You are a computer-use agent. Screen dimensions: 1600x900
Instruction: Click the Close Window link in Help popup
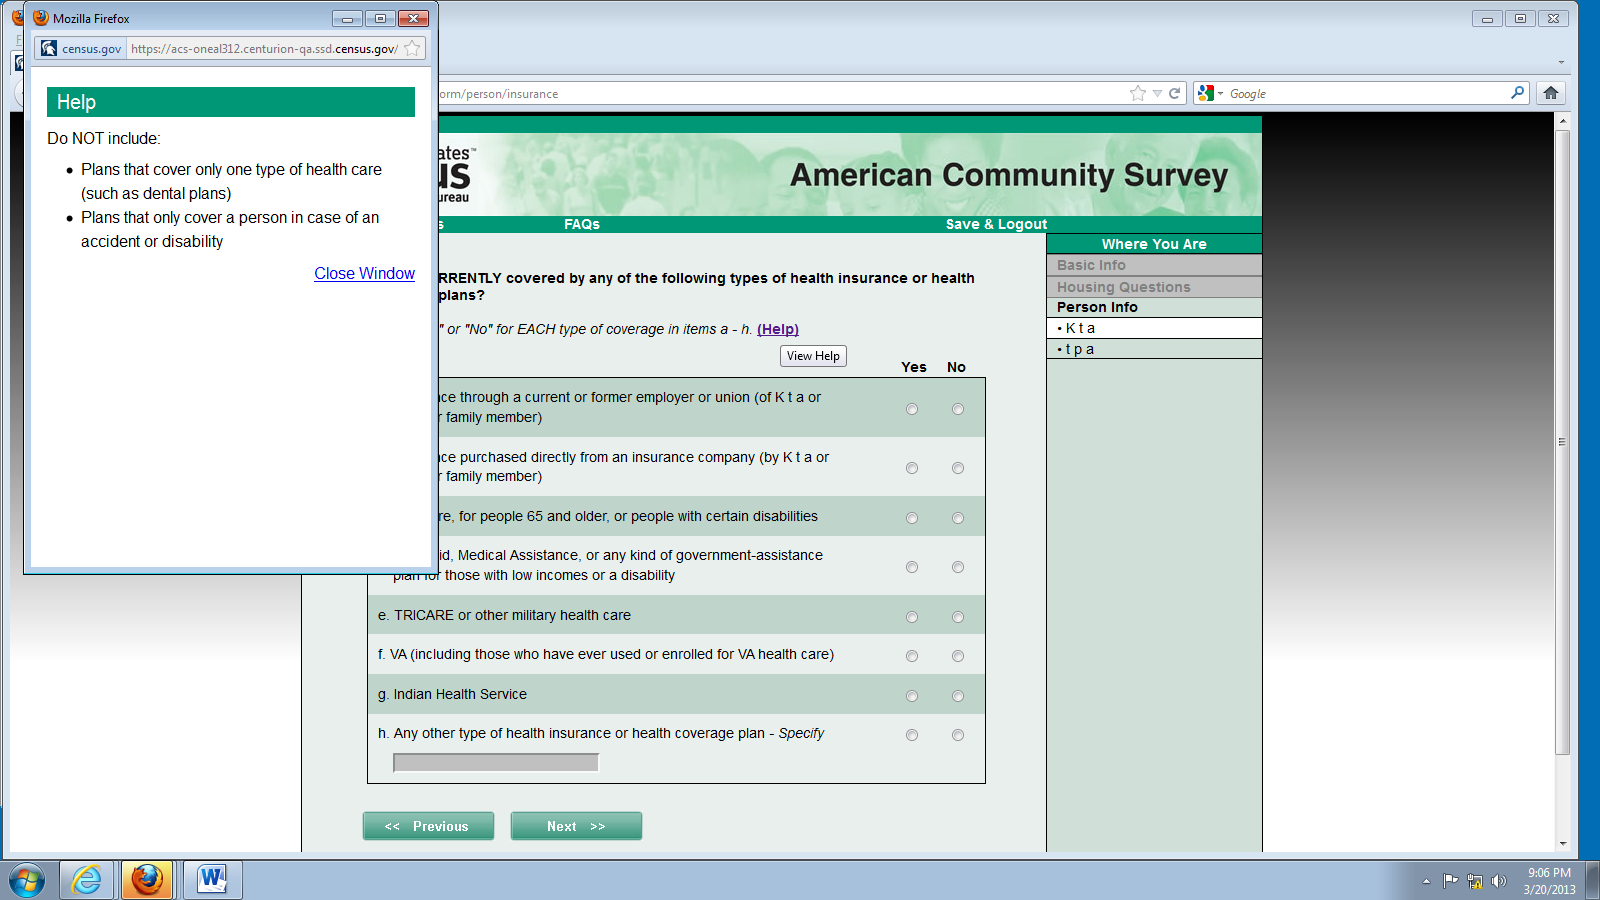coord(364,273)
